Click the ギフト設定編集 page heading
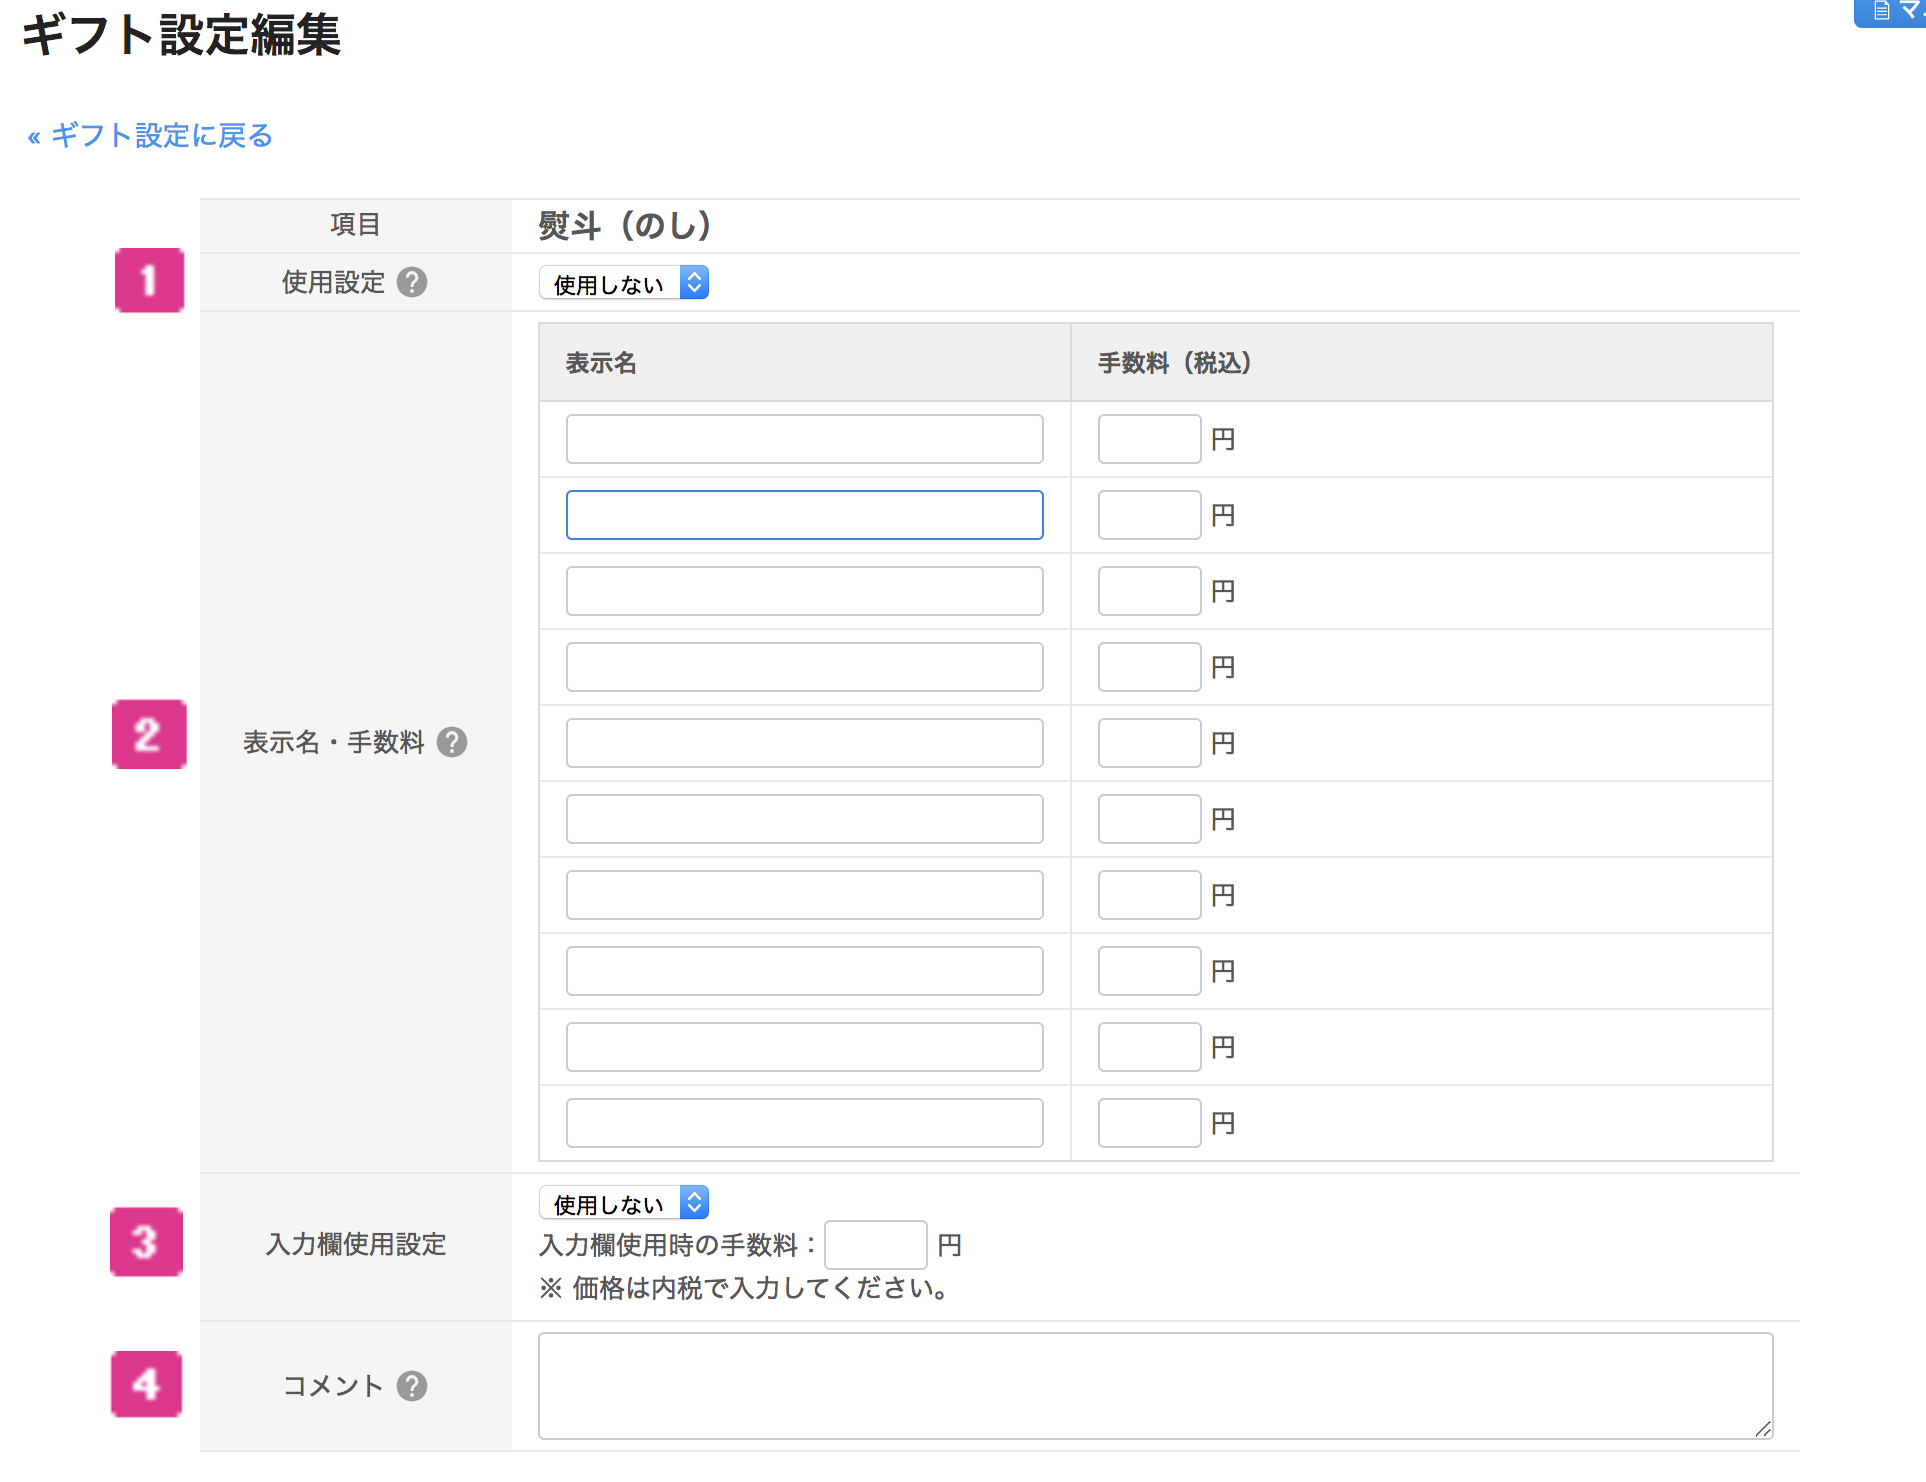Viewport: 1926px width, 1482px height. pyautogui.click(x=181, y=35)
